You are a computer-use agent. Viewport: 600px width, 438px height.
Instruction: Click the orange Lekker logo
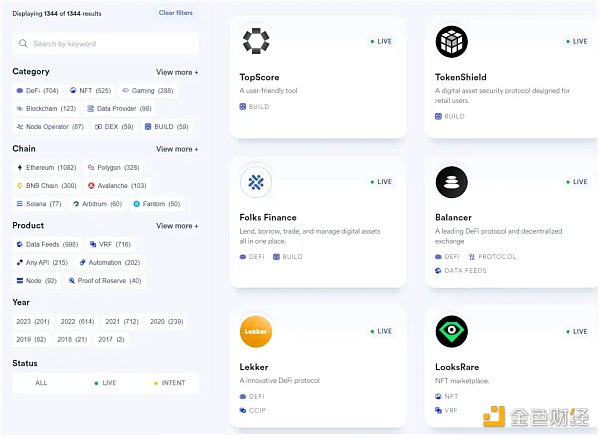[256, 331]
